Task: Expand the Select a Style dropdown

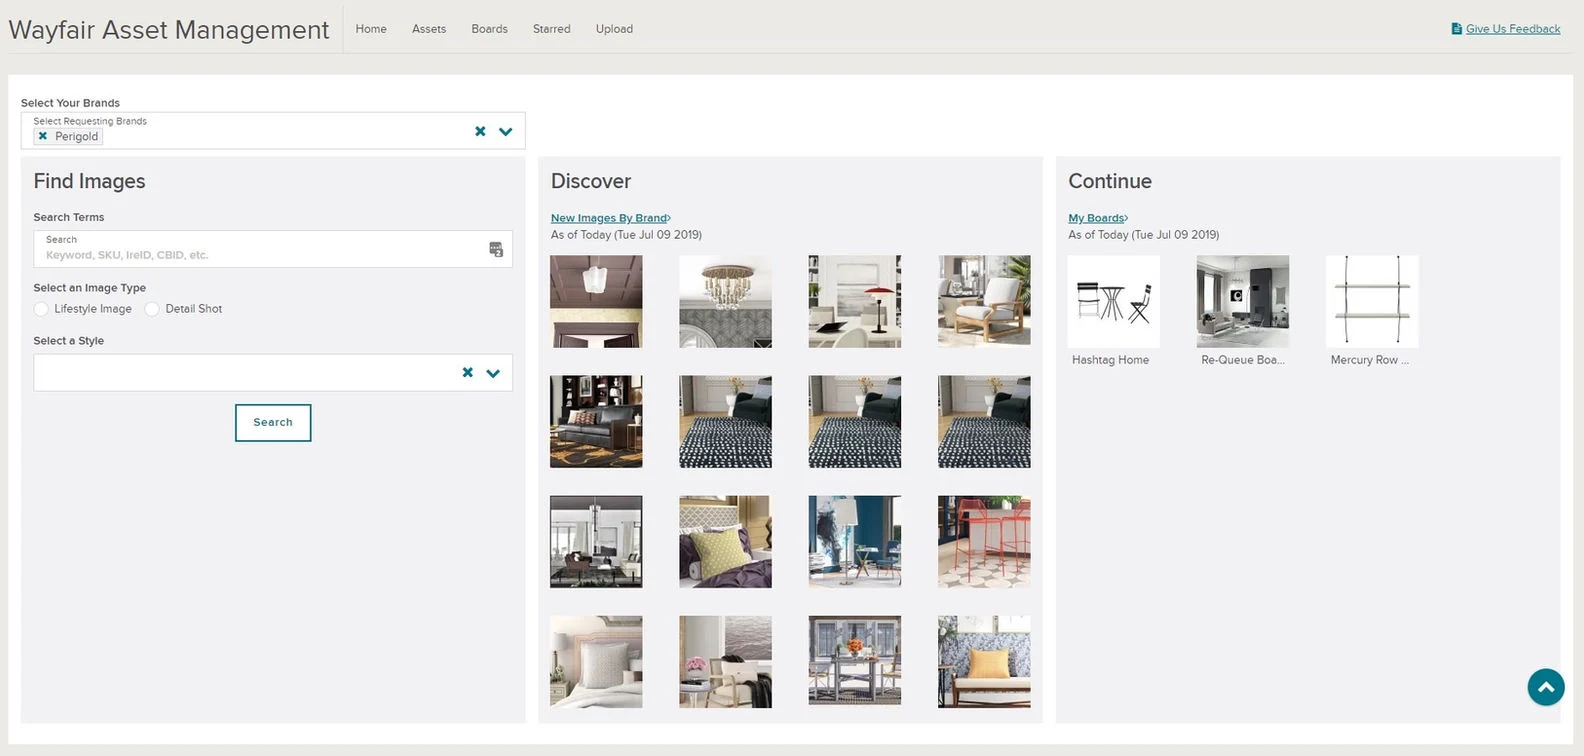Action: 493,373
